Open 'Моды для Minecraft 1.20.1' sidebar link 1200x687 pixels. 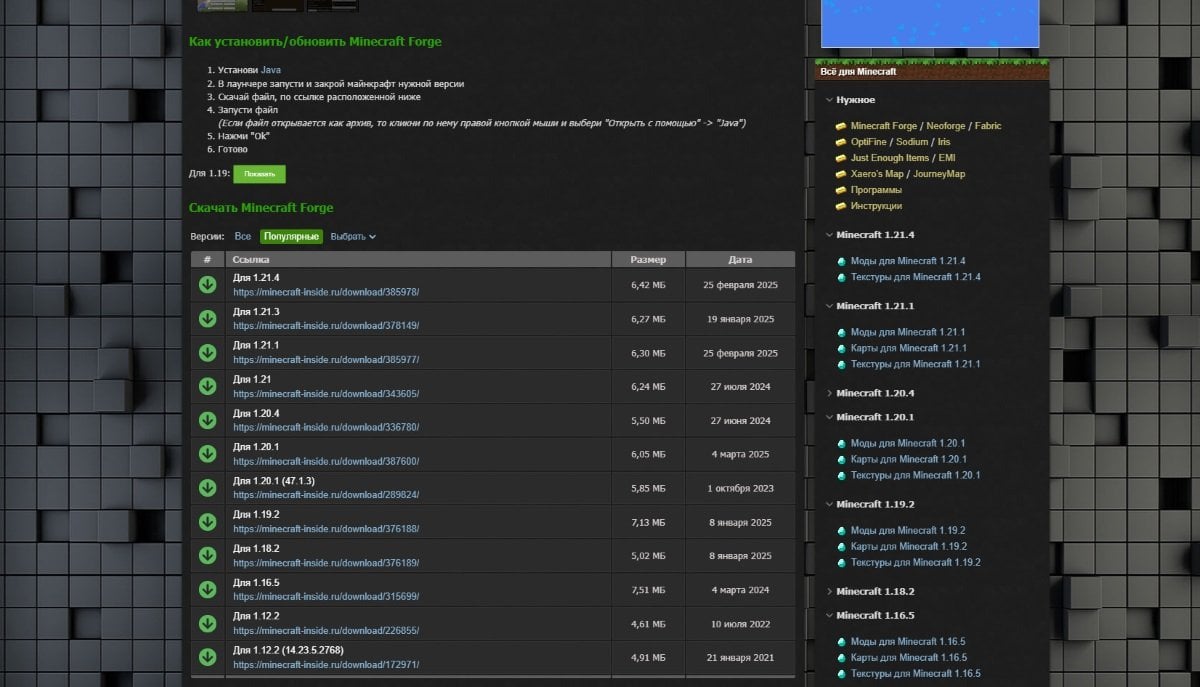pyautogui.click(x=907, y=443)
